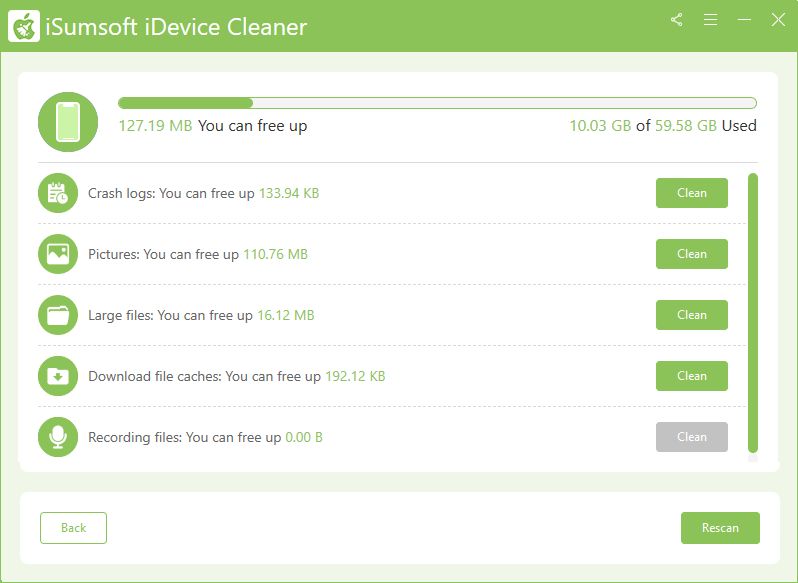Image resolution: width=798 pixels, height=583 pixels.
Task: Close the iDevice Cleaner window
Action: (x=778, y=20)
